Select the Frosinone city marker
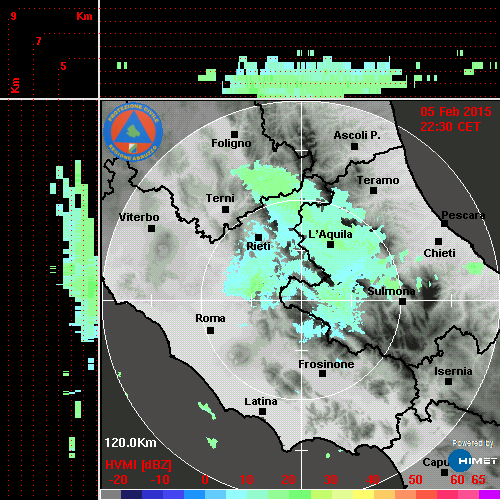Viewport: 500px width, 500px height. (322, 374)
